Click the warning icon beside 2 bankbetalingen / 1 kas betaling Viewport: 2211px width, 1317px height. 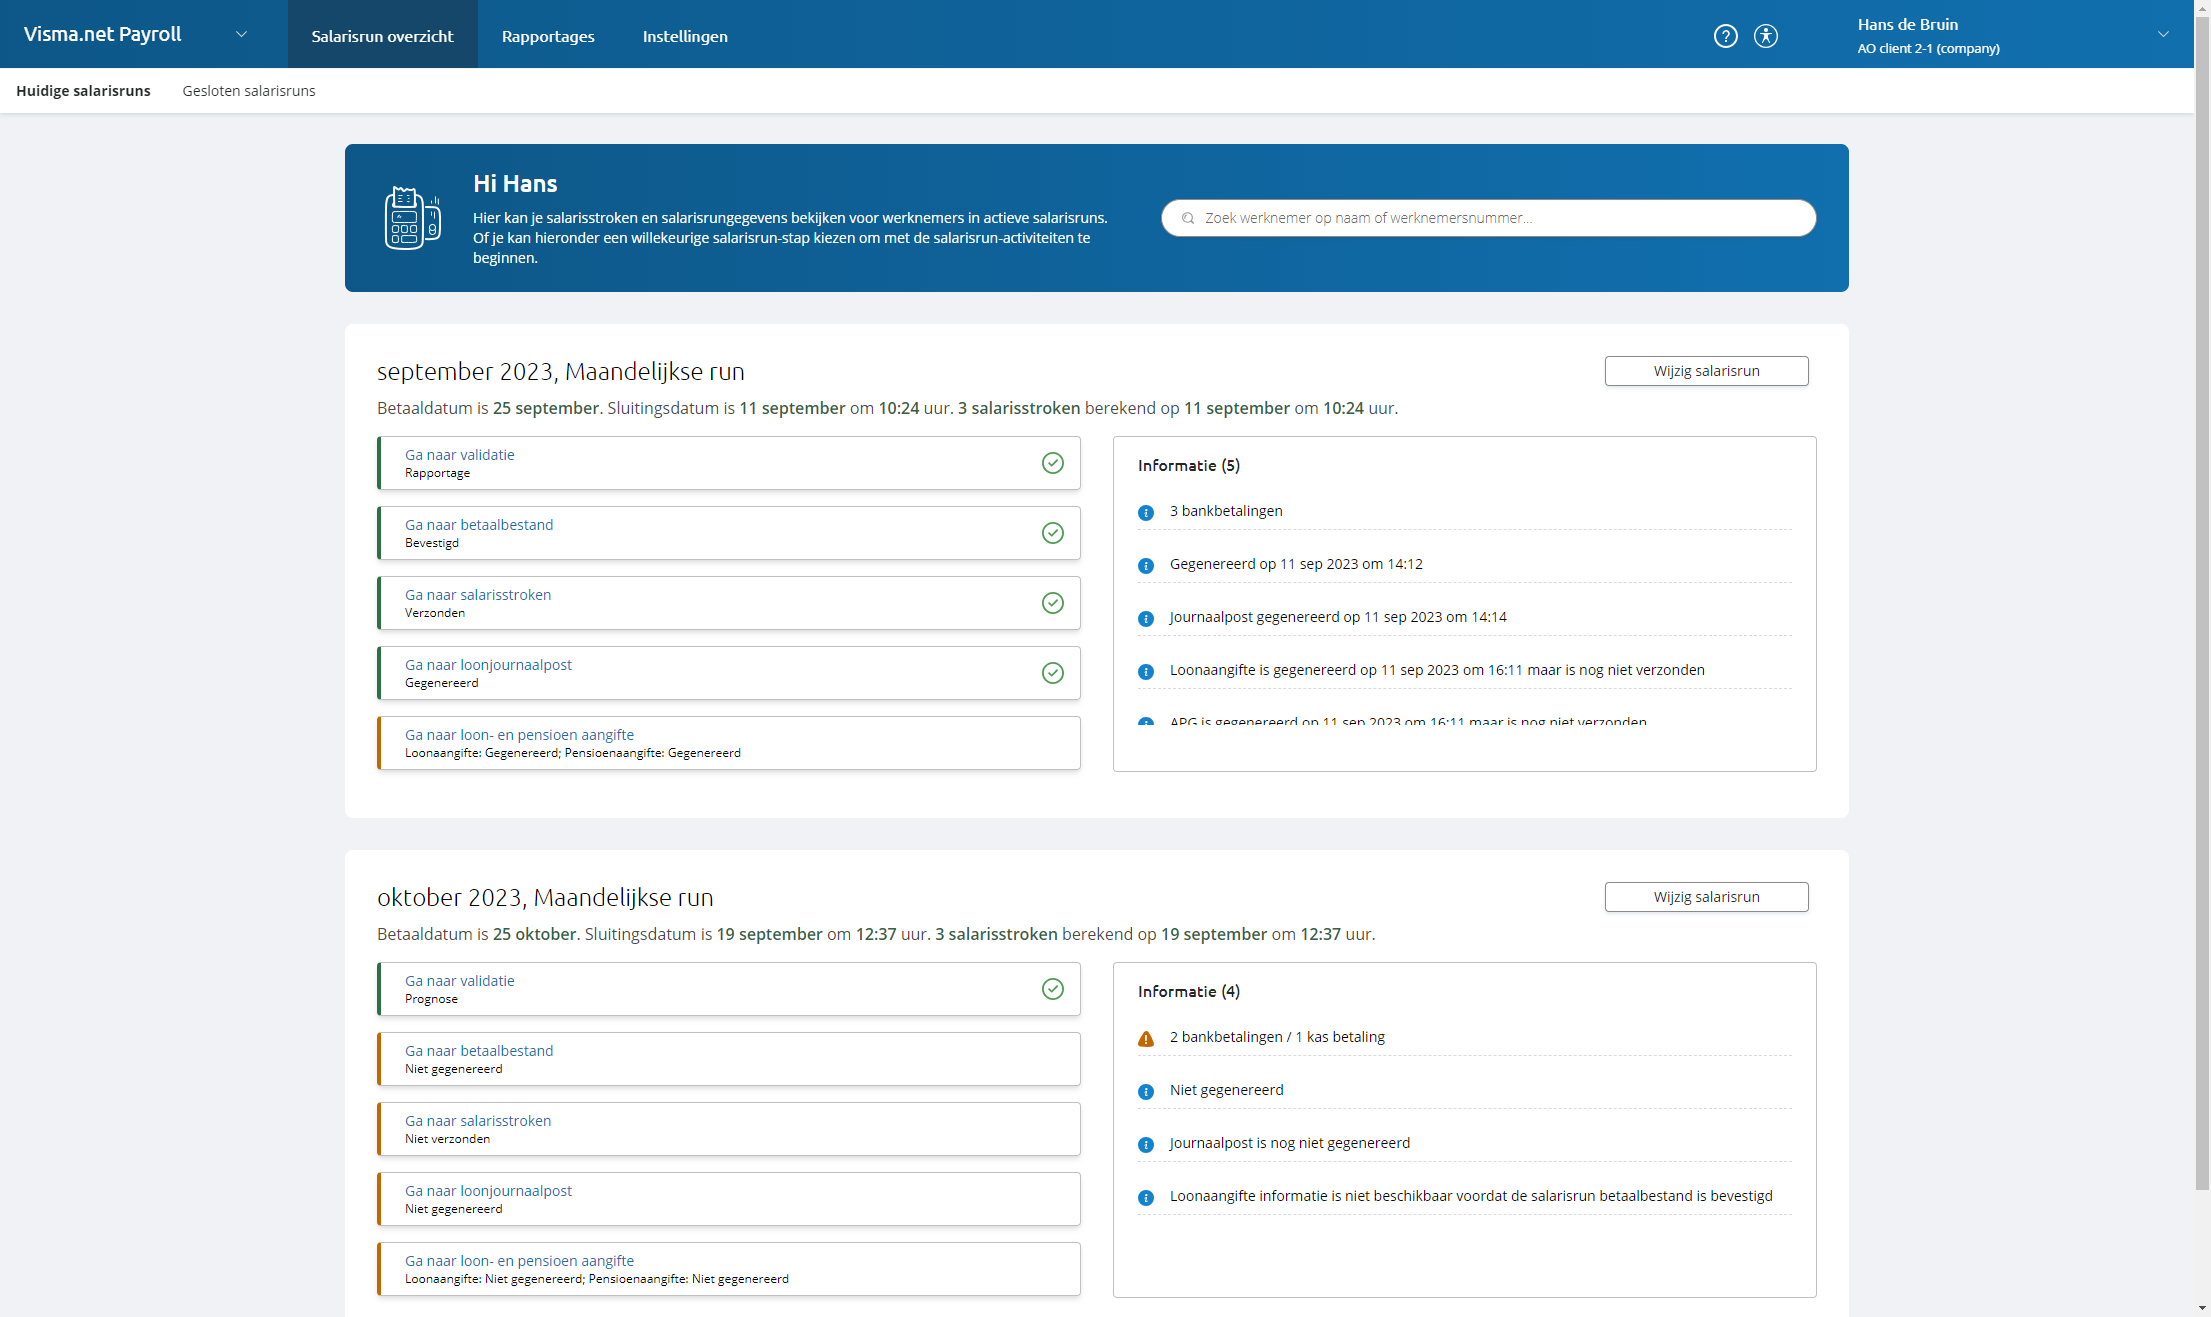[x=1145, y=1039]
